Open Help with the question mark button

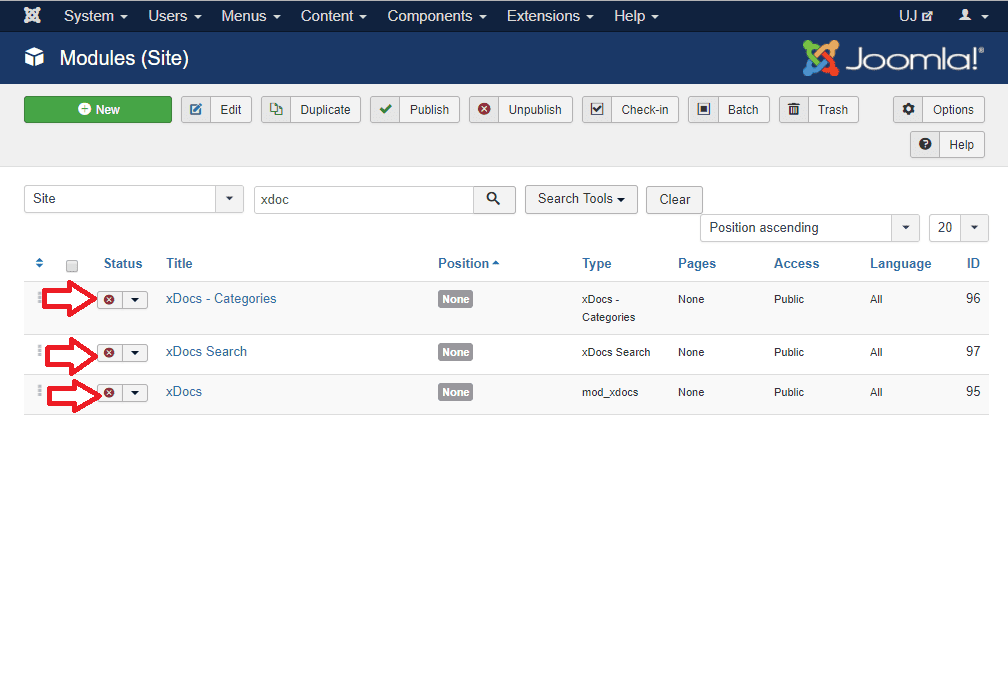pos(947,145)
